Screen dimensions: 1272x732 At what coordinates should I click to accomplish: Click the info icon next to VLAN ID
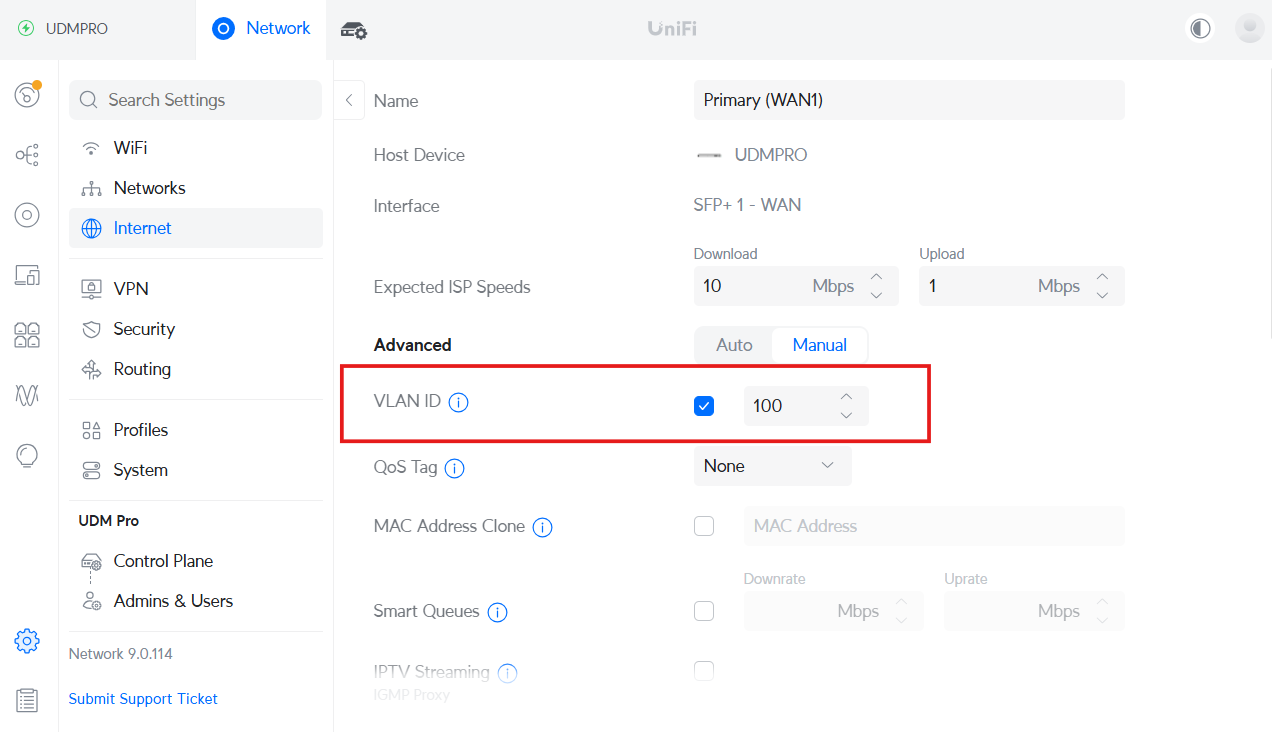(x=459, y=403)
